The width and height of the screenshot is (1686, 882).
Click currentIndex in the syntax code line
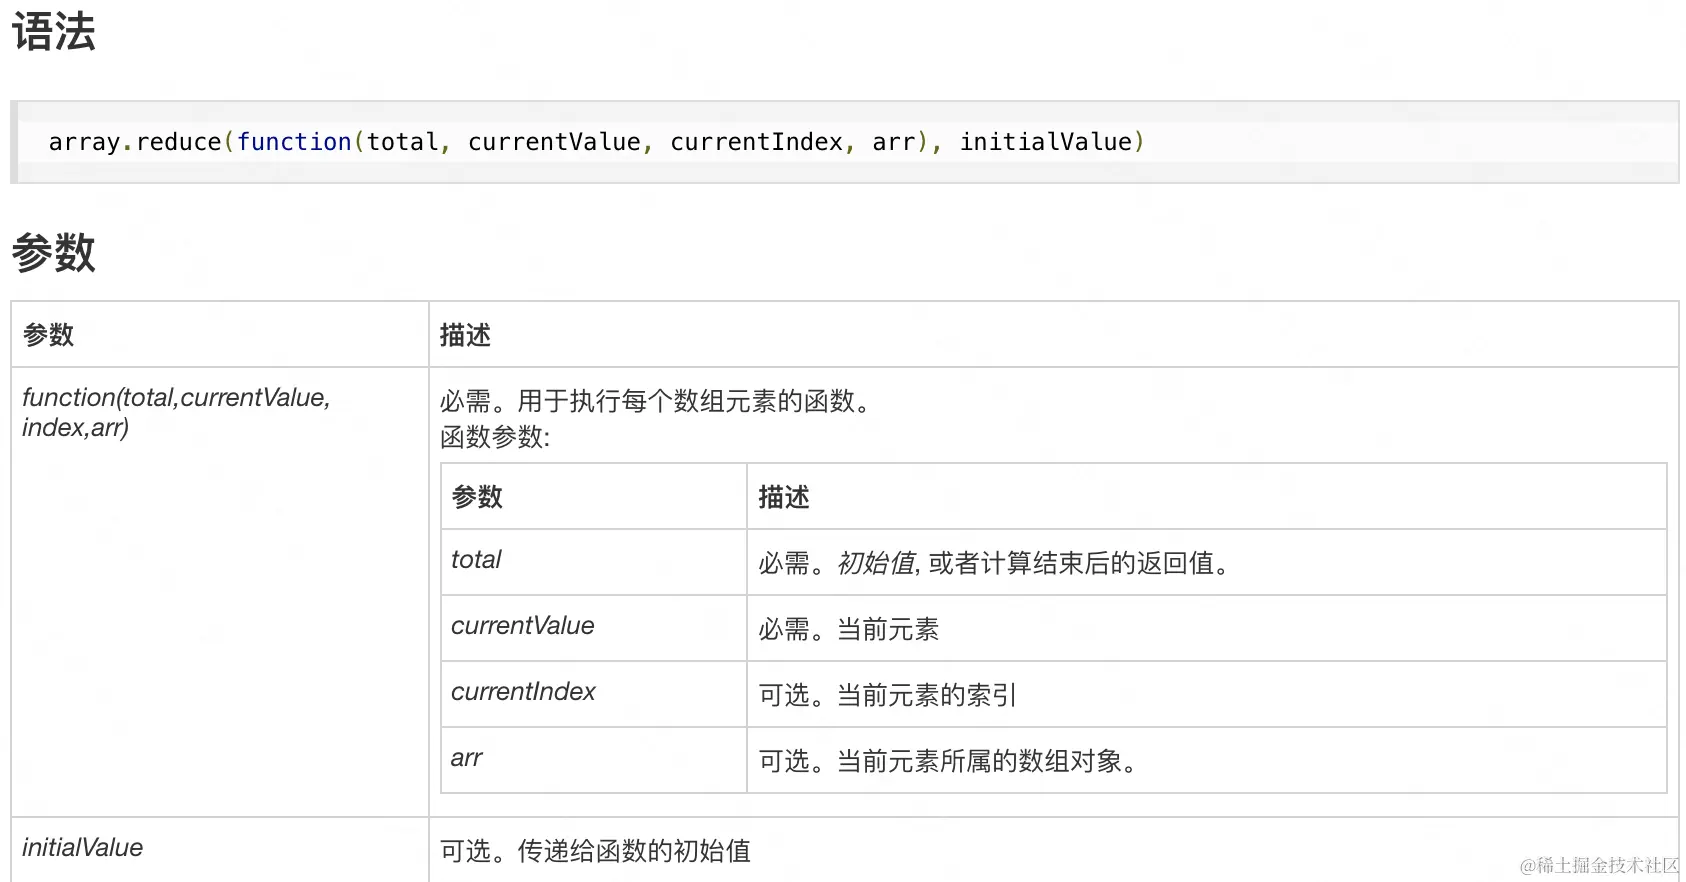point(756,142)
